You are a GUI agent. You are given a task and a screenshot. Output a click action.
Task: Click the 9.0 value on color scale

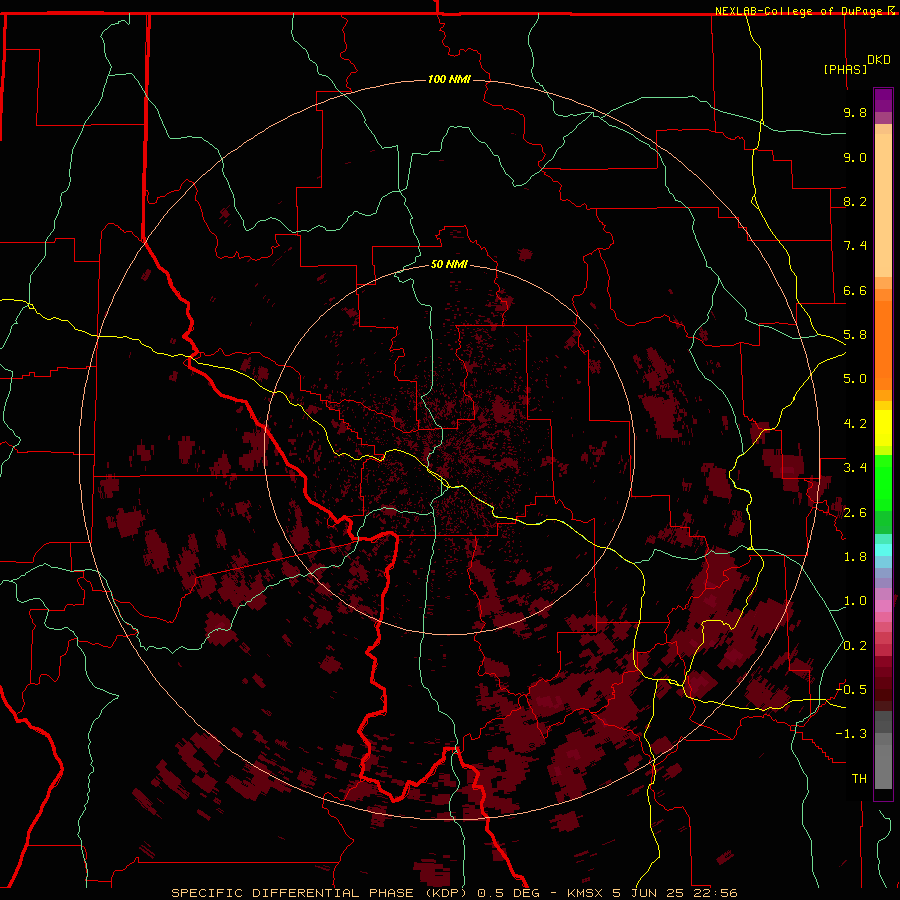pos(855,157)
